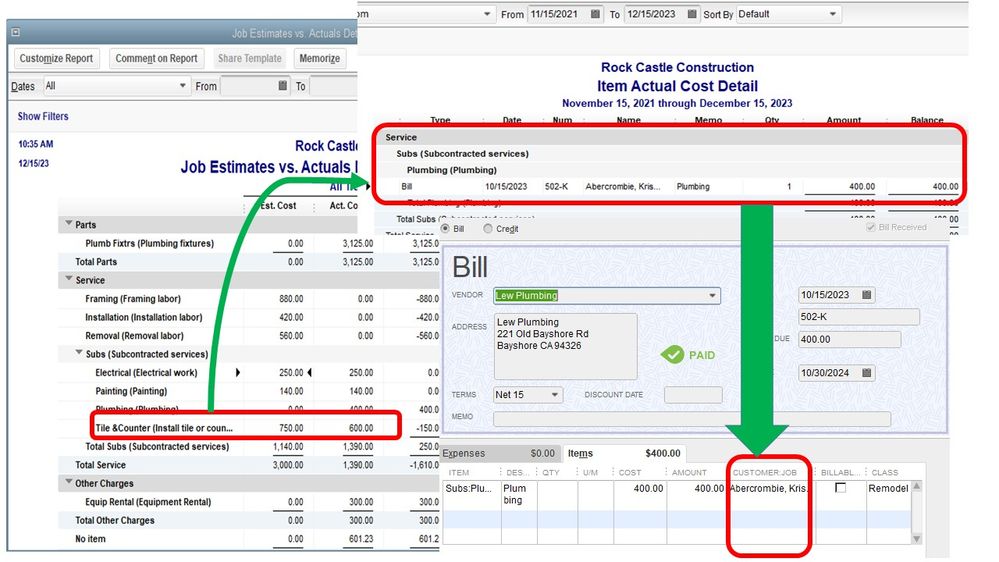The width and height of the screenshot is (999, 562).
Task: Click the No item row actual cost 601.23
Action: [361, 539]
